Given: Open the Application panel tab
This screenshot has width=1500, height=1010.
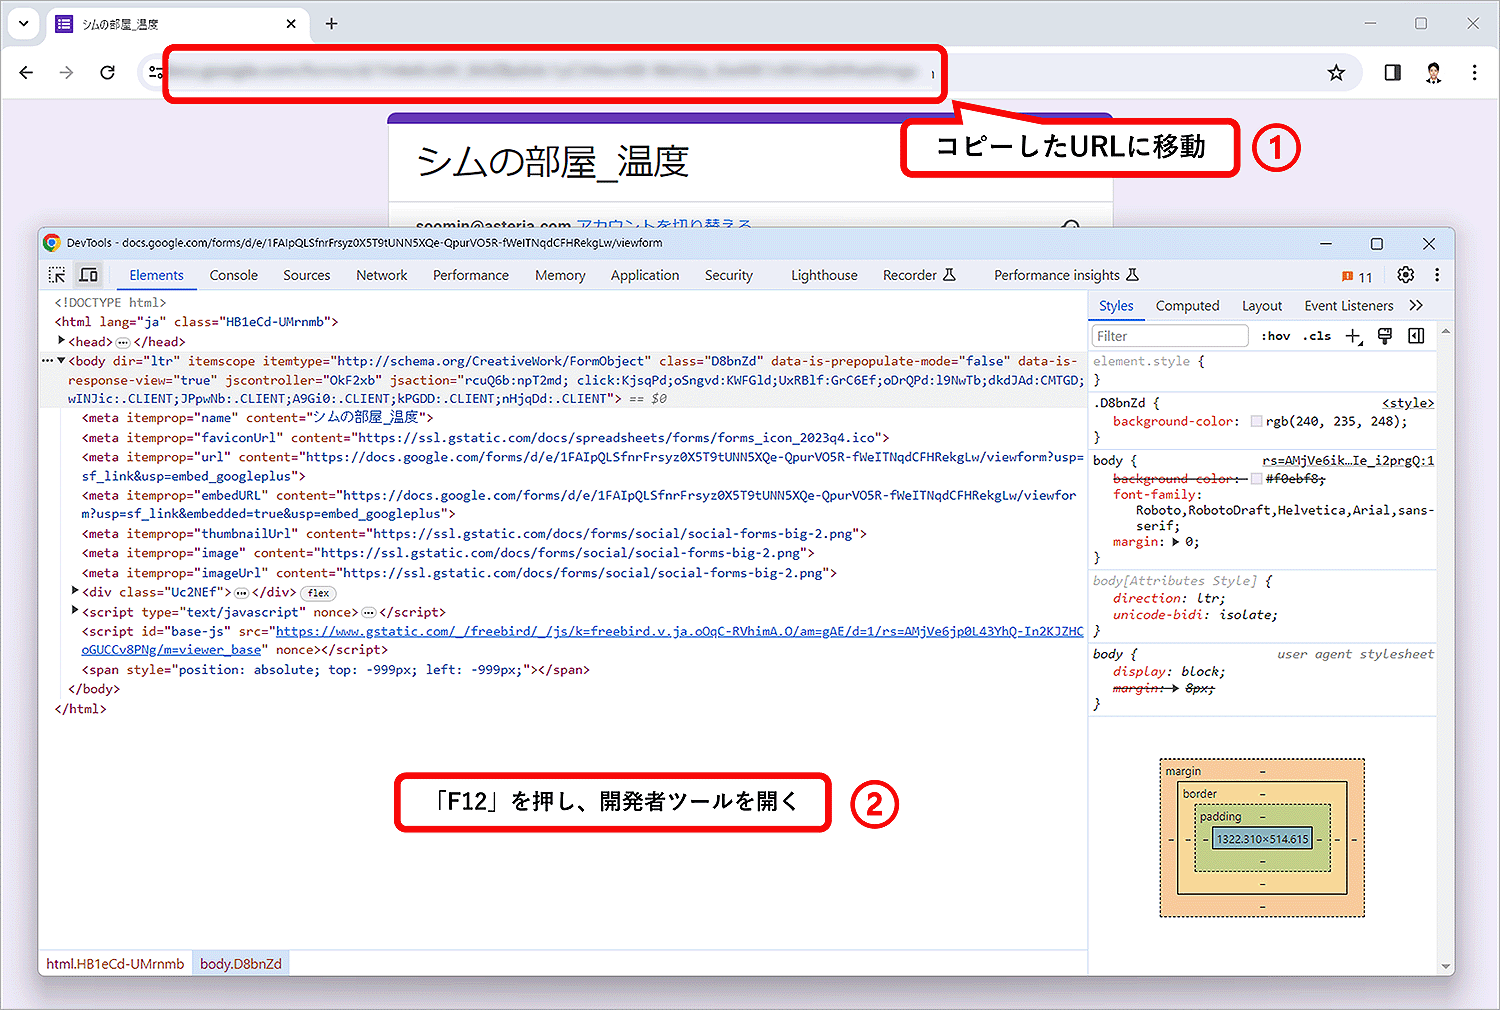Looking at the screenshot, I should (645, 275).
